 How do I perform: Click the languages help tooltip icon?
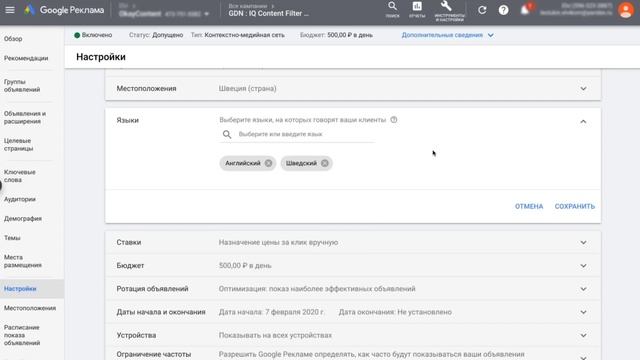(x=394, y=120)
